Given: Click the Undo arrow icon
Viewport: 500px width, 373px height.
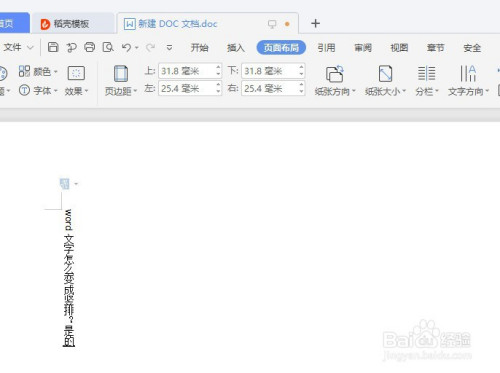Looking at the screenshot, I should (126, 47).
